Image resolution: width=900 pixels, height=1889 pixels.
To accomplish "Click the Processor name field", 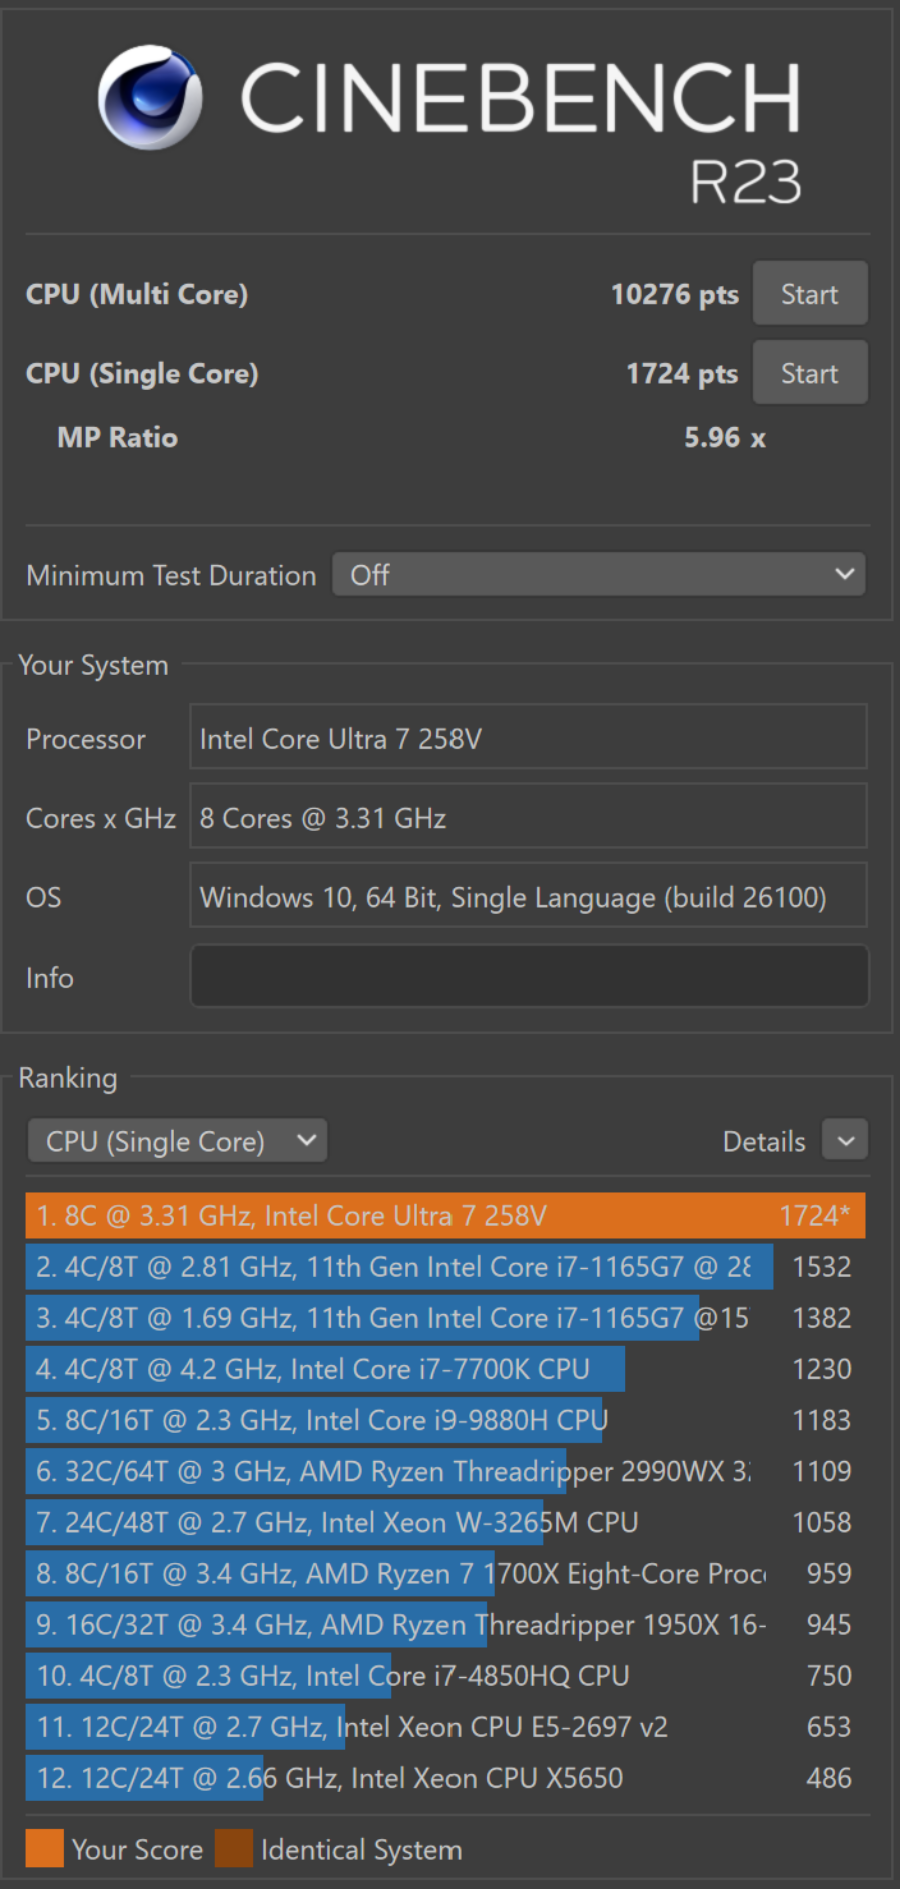I will [x=528, y=739].
